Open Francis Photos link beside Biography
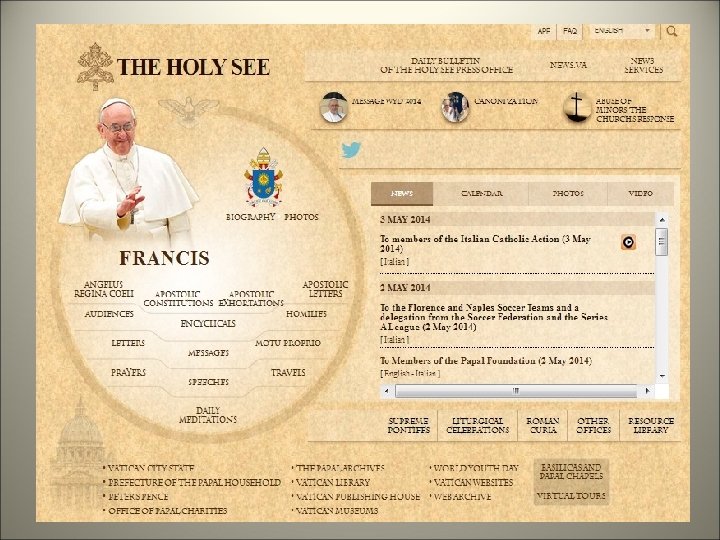The width and height of the screenshot is (720, 540). point(301,217)
